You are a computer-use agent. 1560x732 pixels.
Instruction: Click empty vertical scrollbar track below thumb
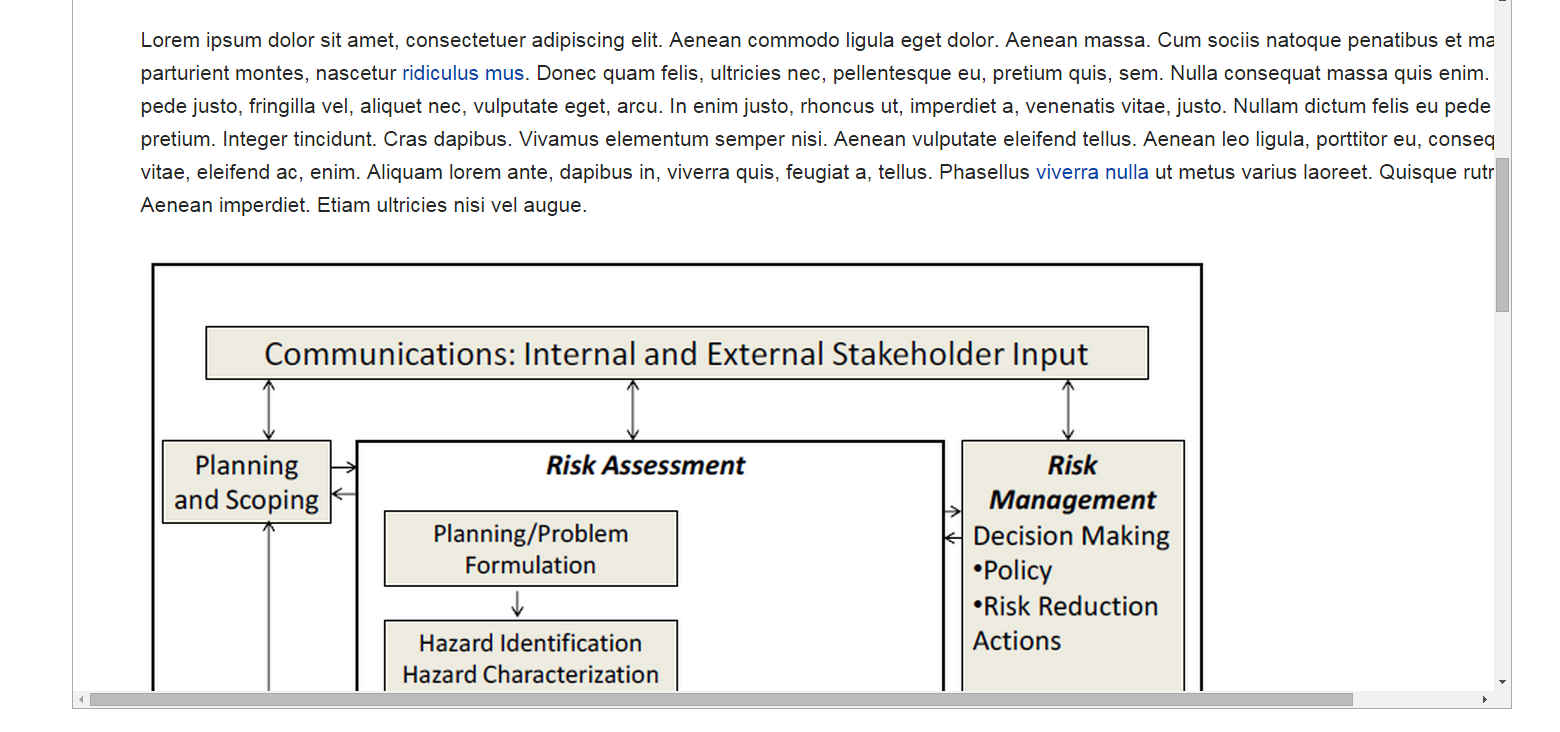(1502, 490)
